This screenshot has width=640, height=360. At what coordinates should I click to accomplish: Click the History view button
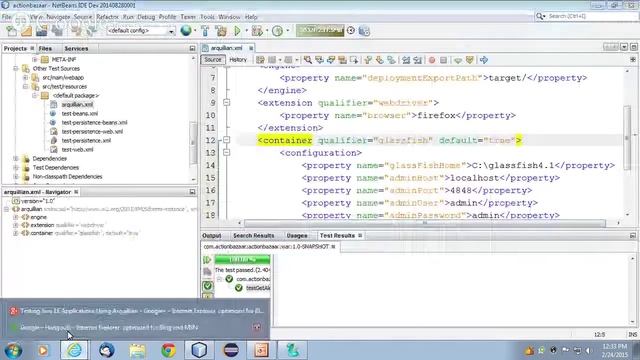238,60
